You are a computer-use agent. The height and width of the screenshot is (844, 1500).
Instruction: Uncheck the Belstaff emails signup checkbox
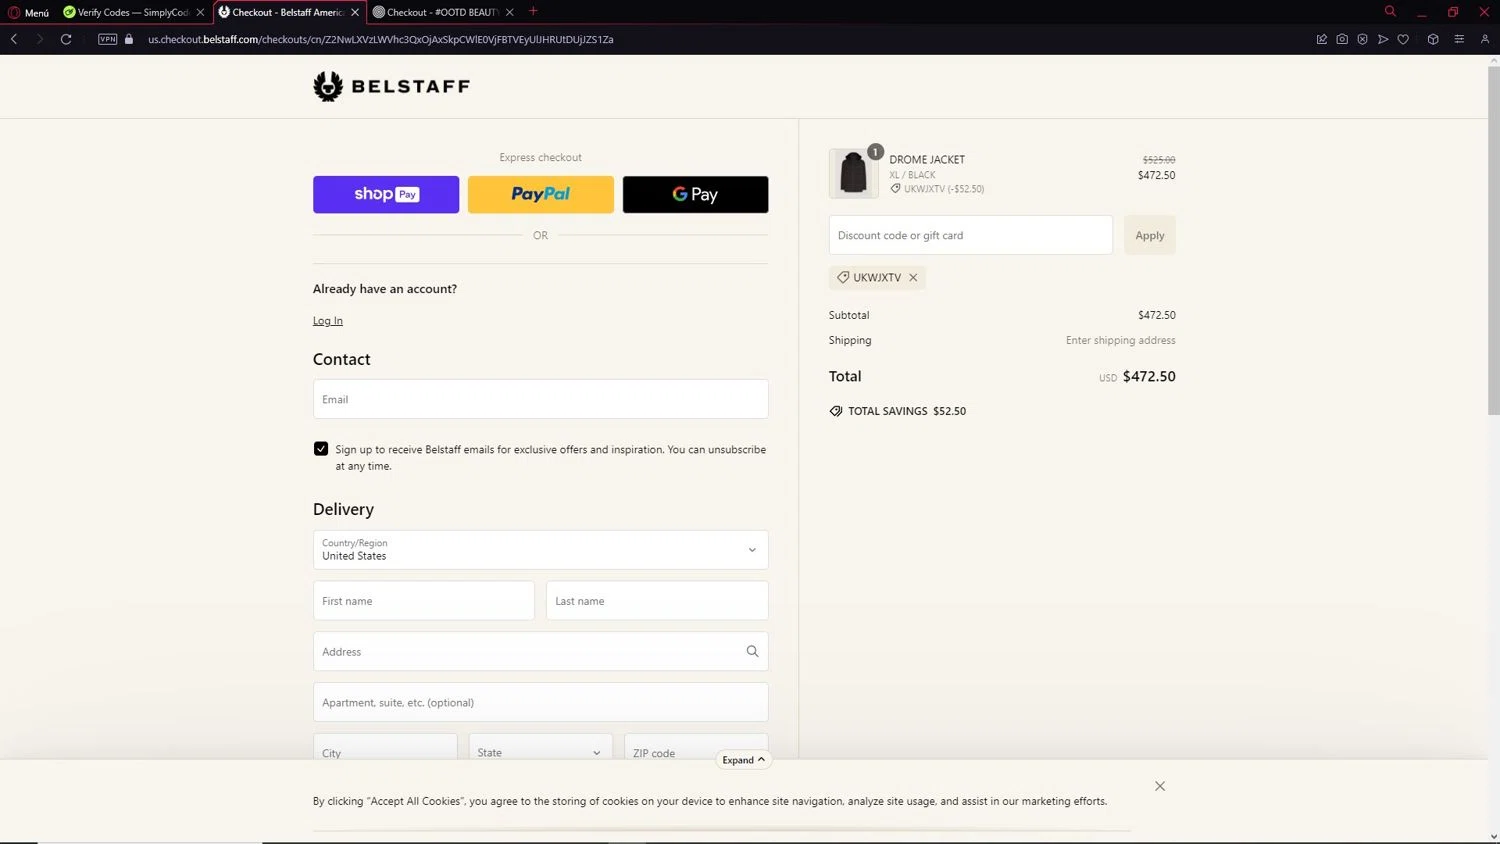(321, 449)
